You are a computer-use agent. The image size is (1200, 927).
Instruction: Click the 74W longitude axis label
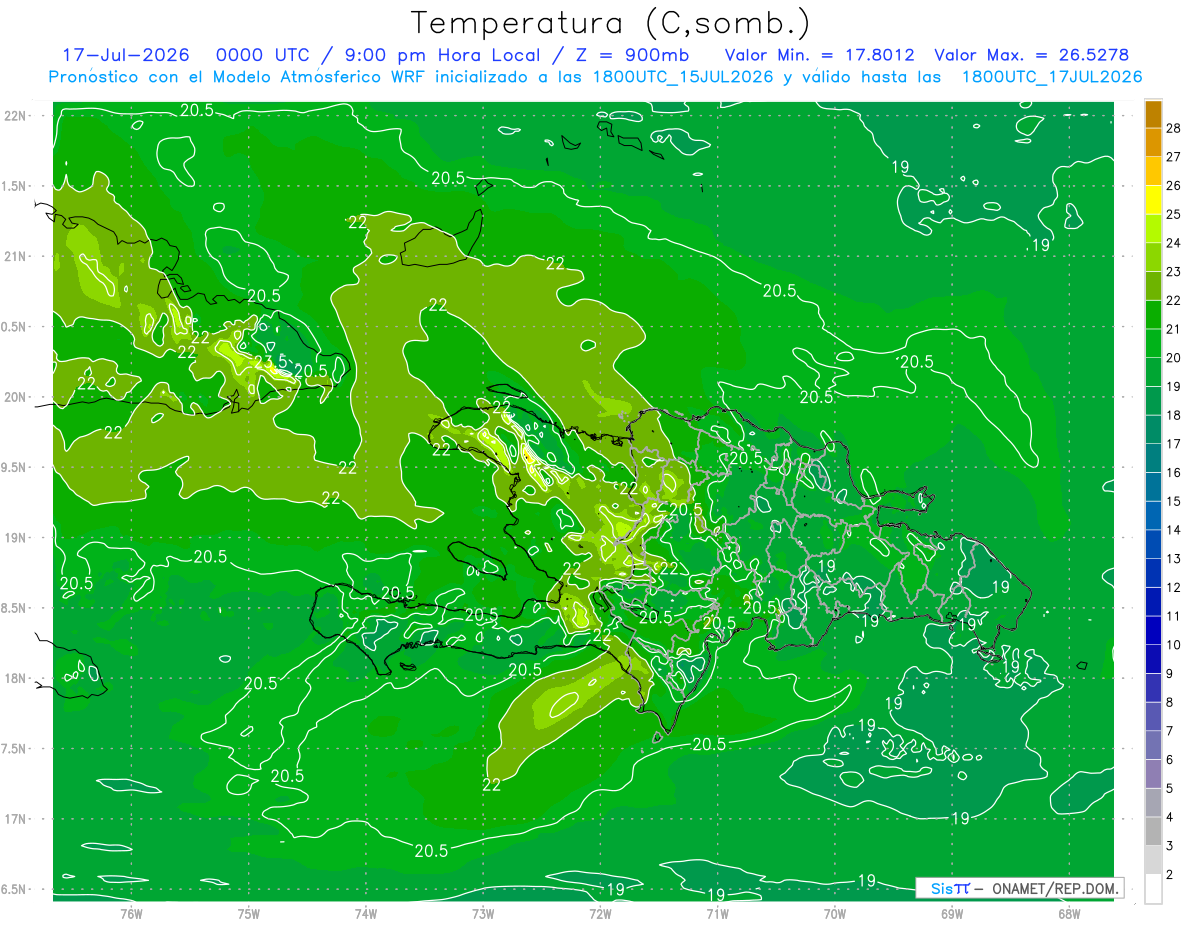tap(365, 913)
